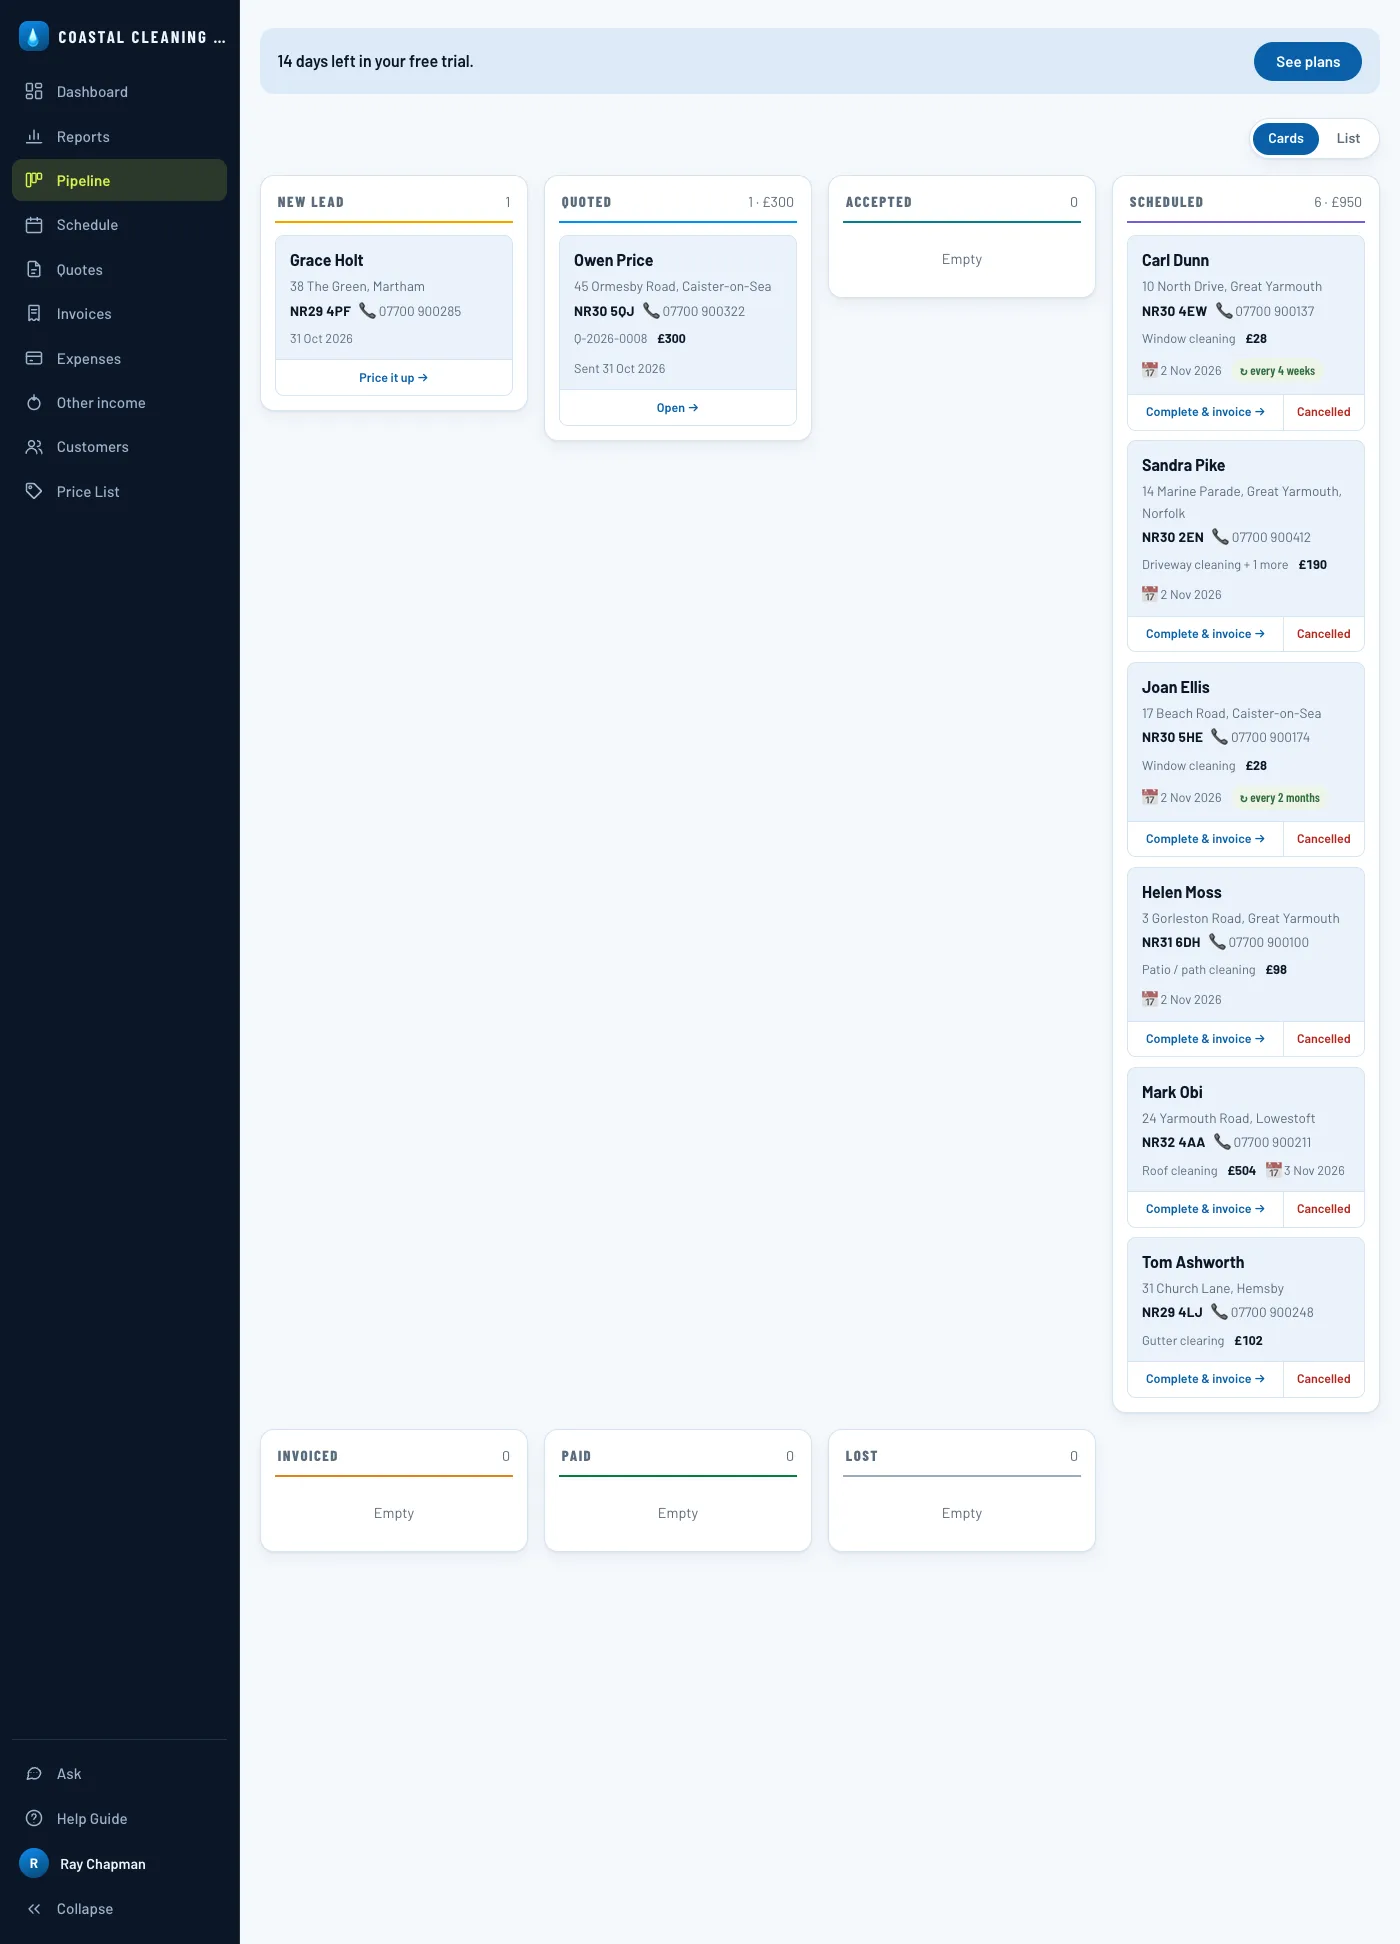Complete & invoice Joan Ellis's job
1400x1944 pixels.
coord(1205,839)
